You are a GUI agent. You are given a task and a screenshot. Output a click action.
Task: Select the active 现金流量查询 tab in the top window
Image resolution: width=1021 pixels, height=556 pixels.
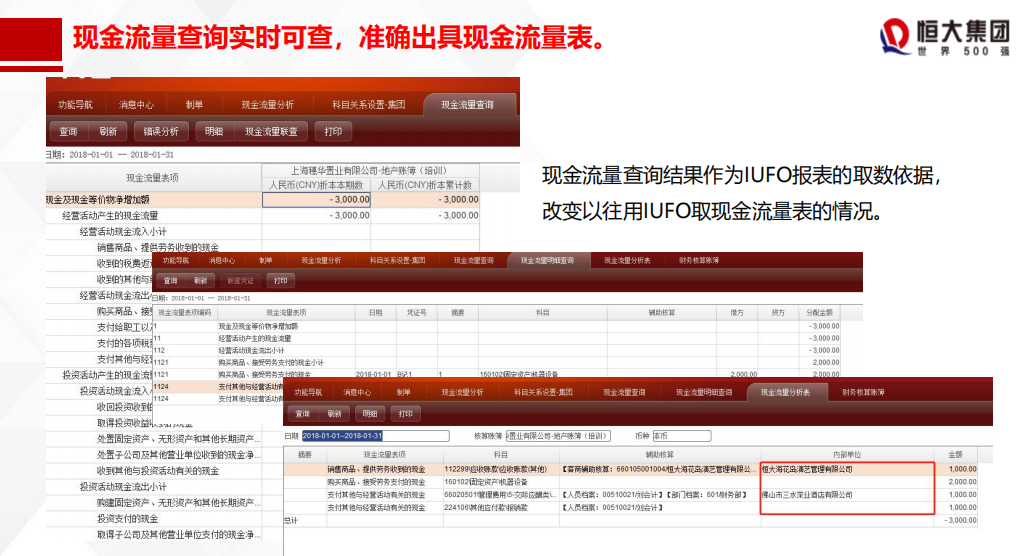pos(468,104)
